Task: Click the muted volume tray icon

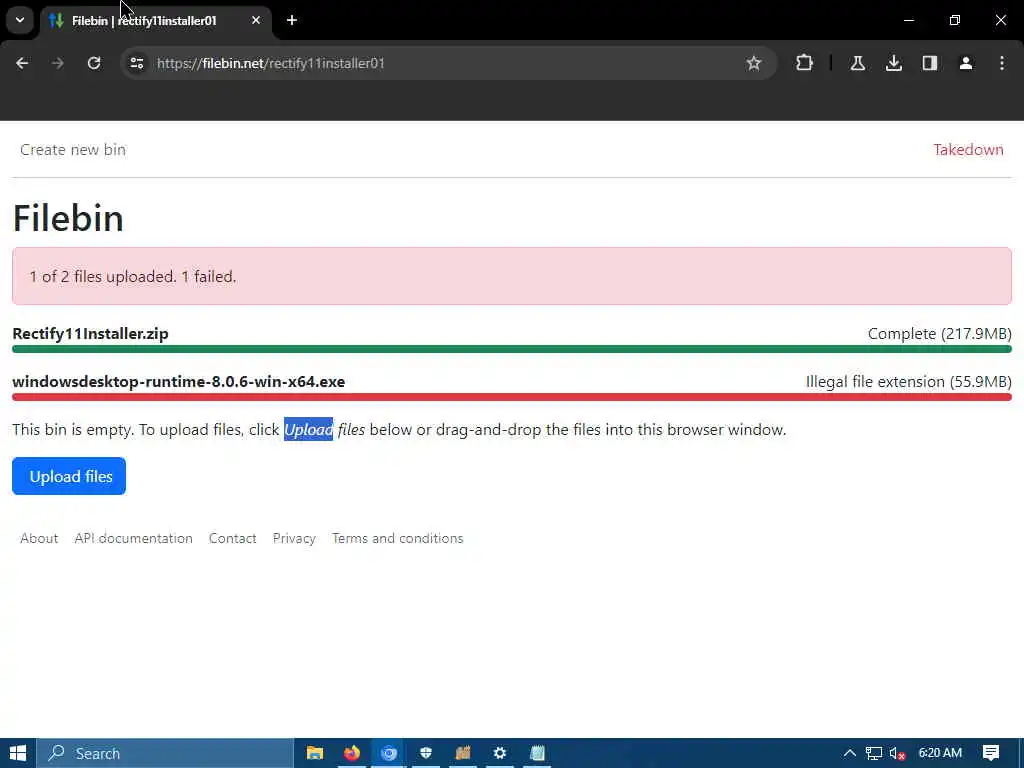Action: click(x=897, y=753)
